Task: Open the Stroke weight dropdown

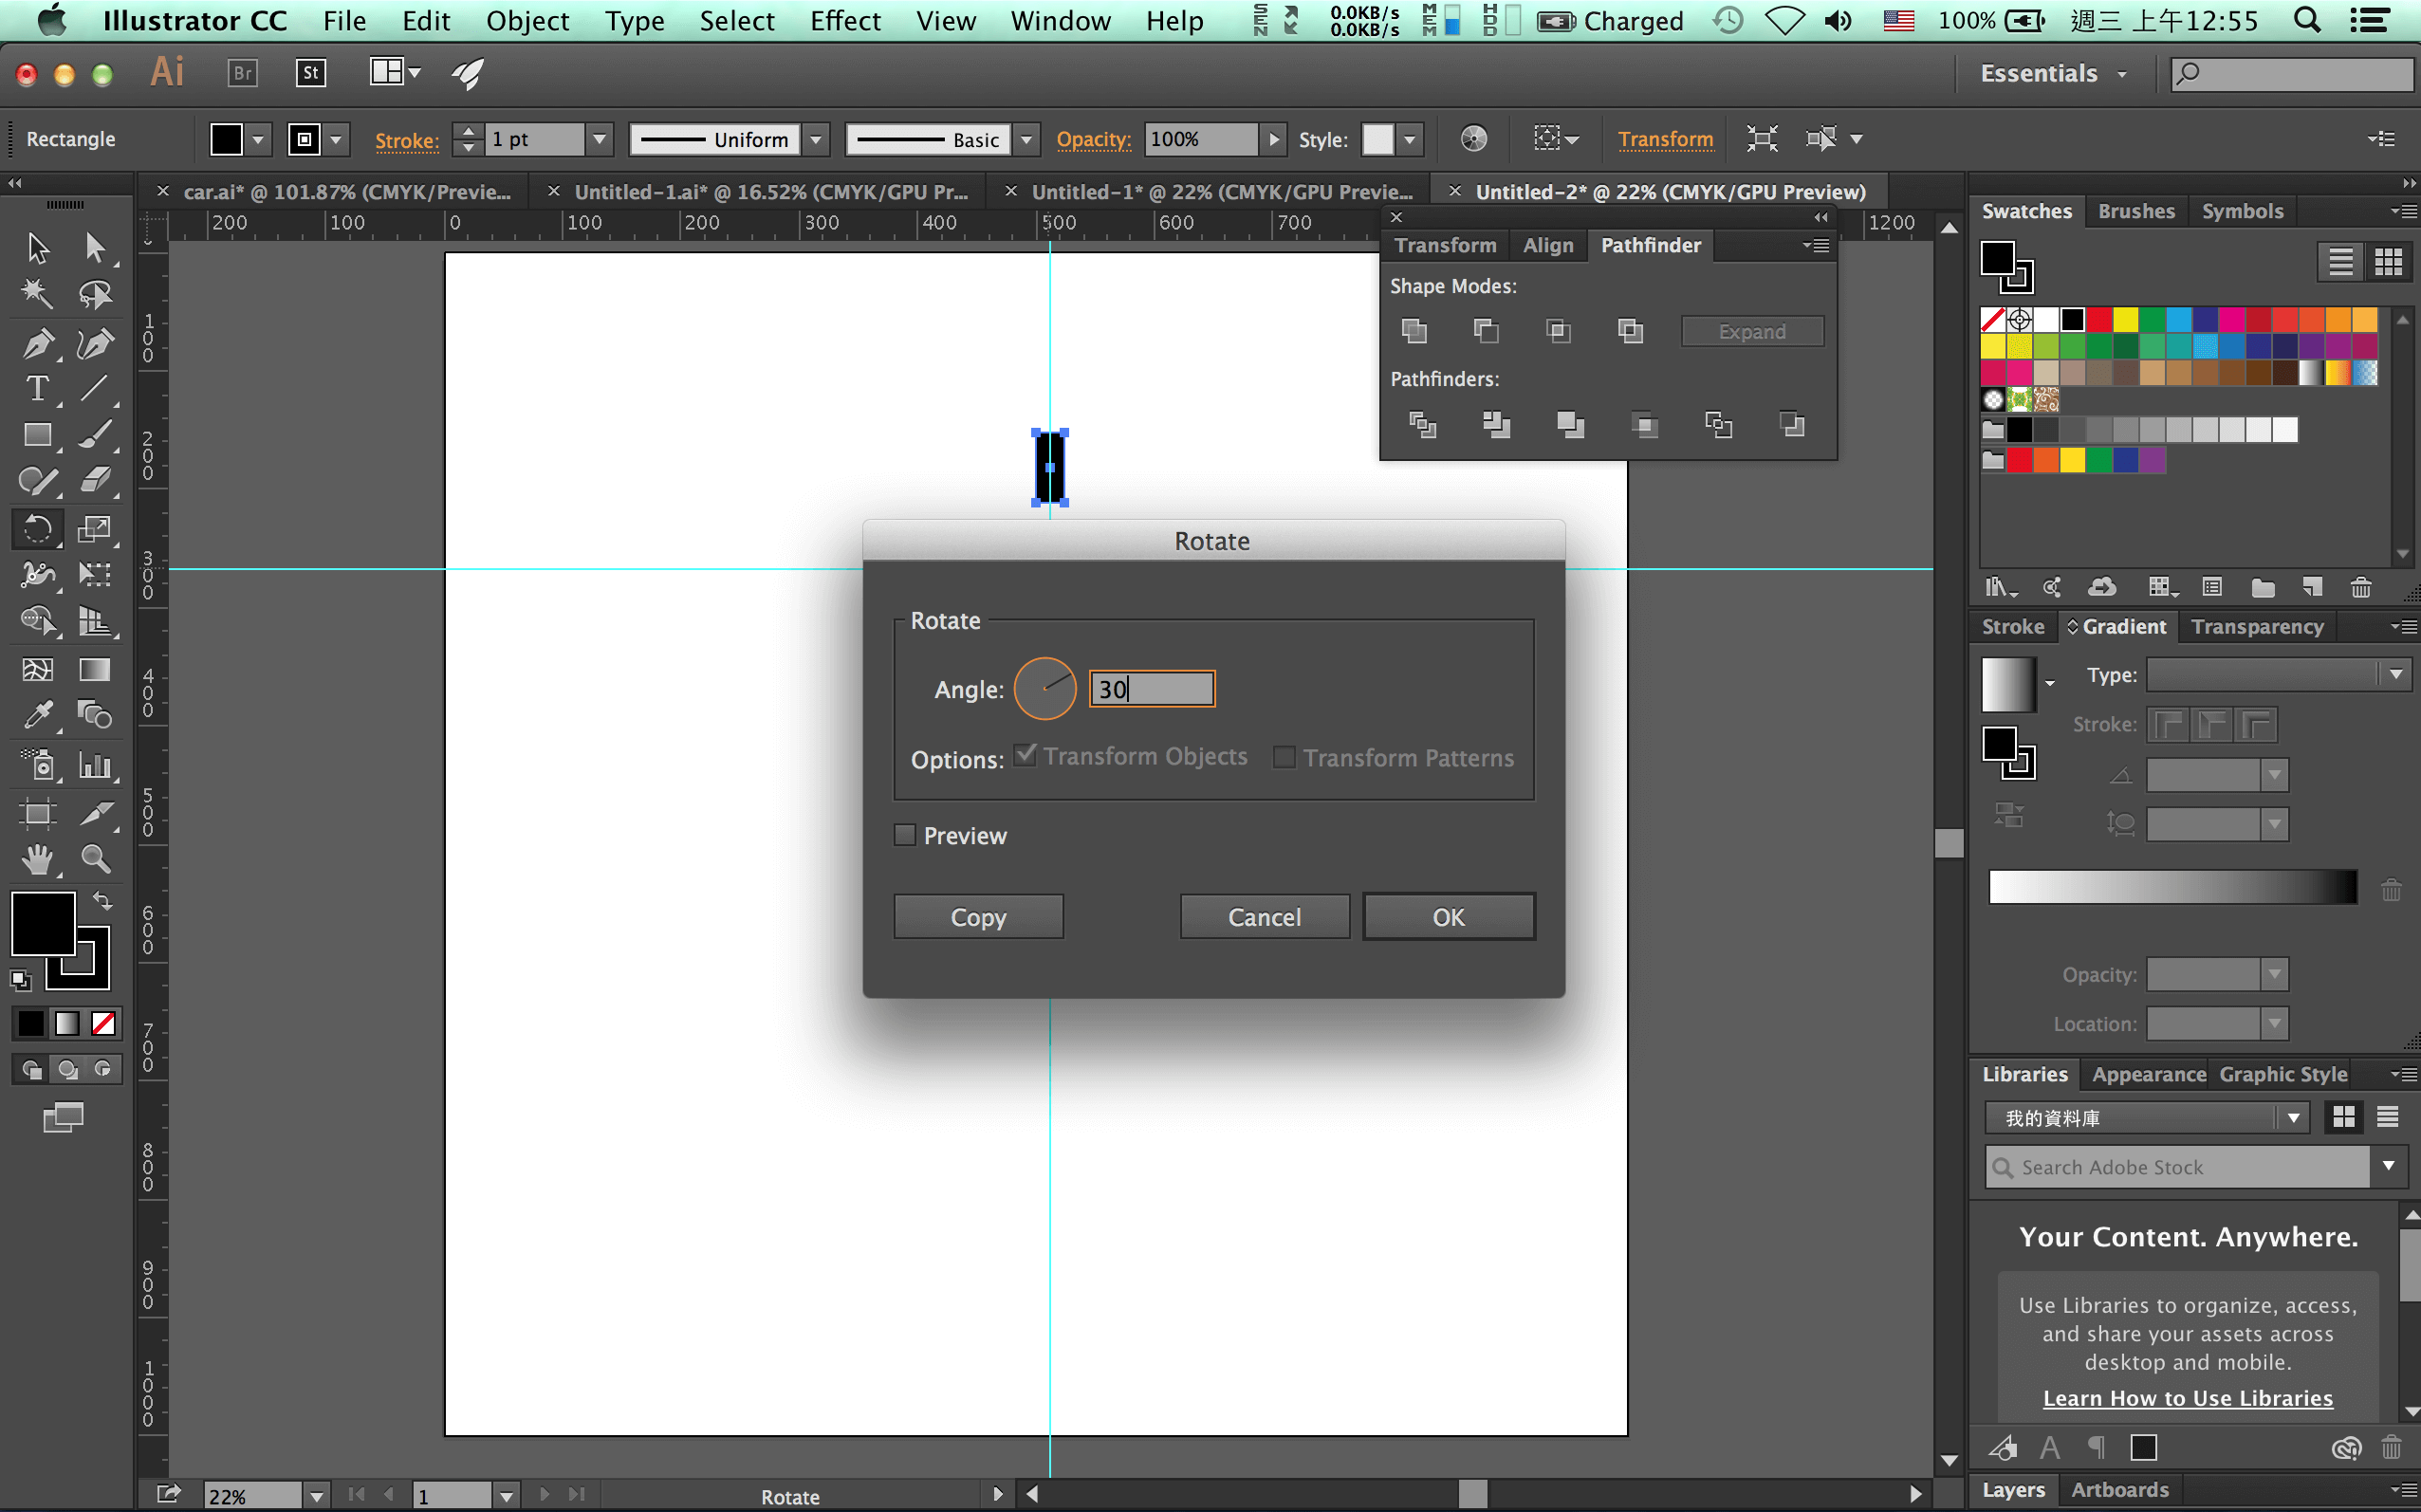Action: pos(599,139)
